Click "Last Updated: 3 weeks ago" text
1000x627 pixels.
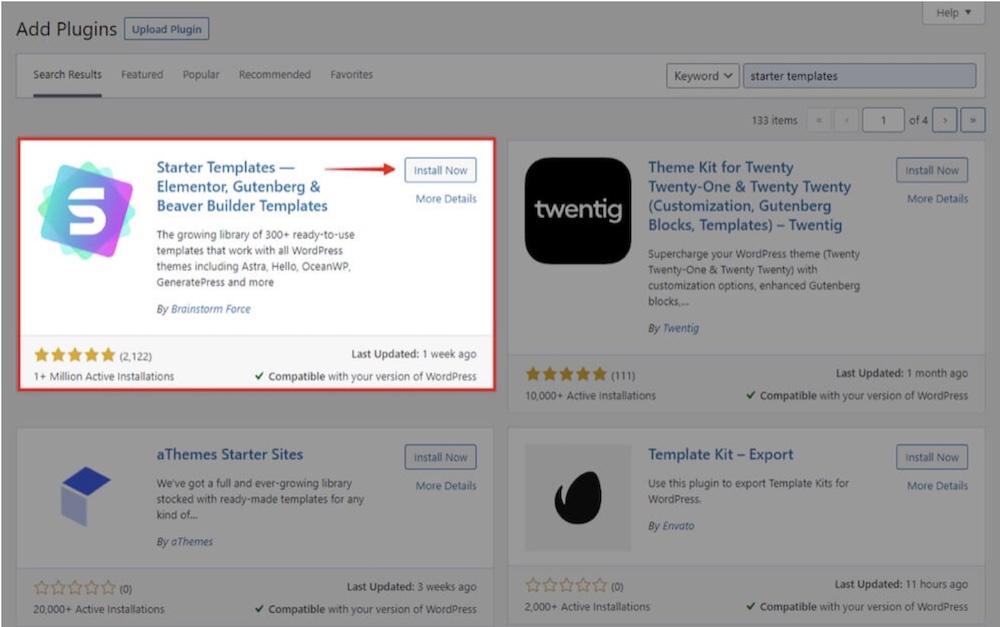pyautogui.click(x=411, y=587)
